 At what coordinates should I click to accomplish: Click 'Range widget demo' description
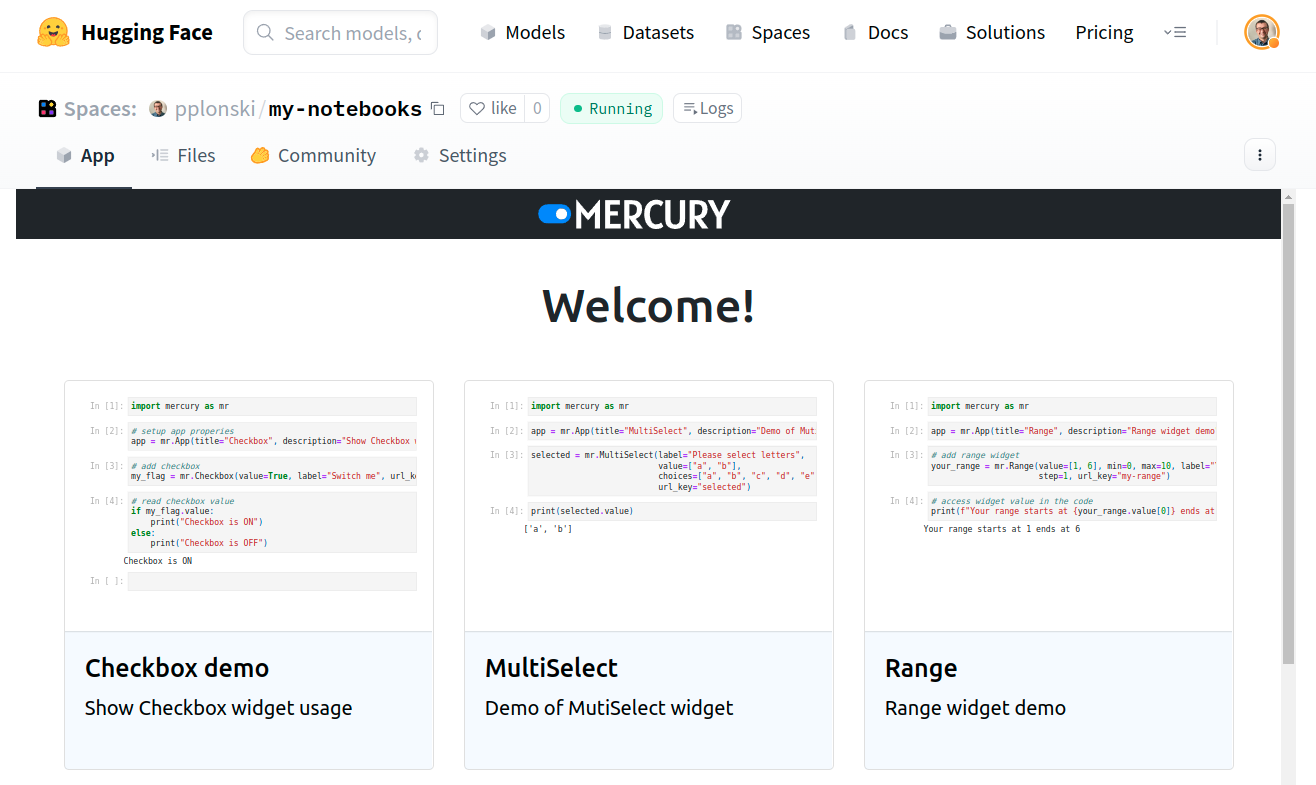coord(975,708)
